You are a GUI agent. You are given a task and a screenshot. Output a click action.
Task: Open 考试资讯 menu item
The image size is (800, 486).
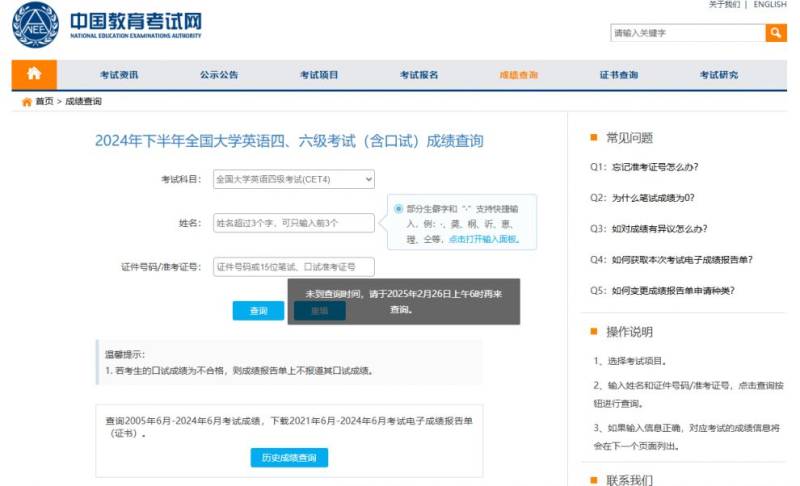tap(119, 75)
